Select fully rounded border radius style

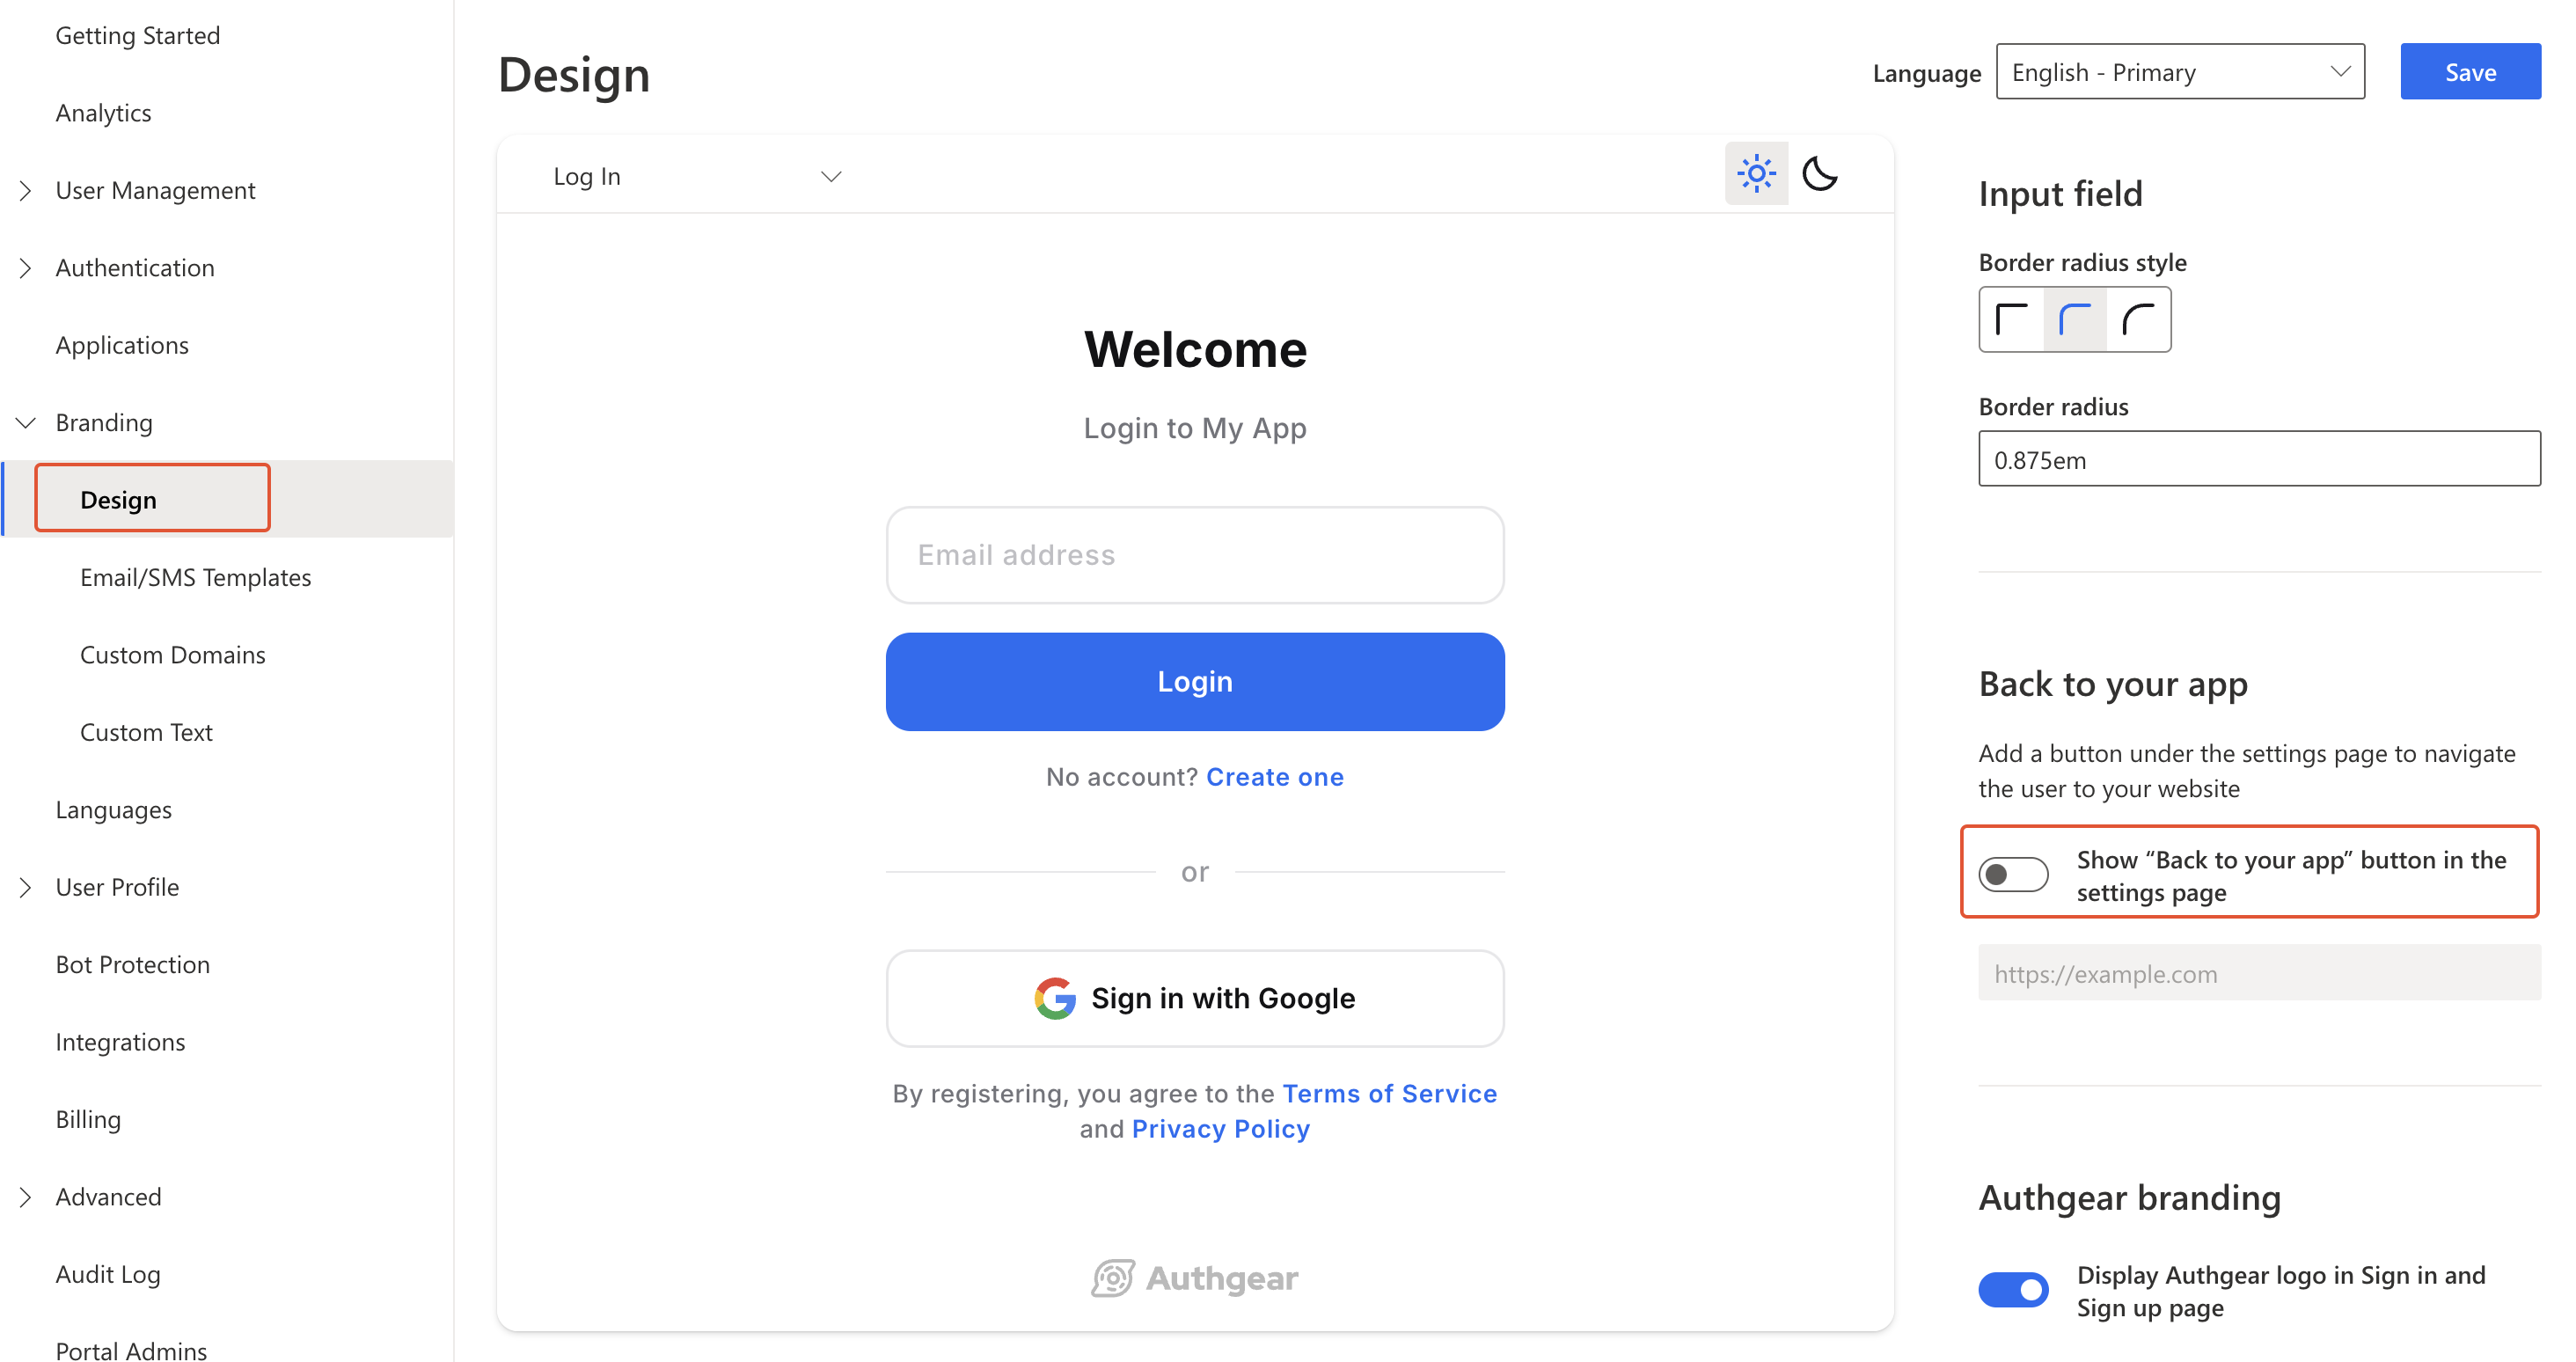[2138, 320]
